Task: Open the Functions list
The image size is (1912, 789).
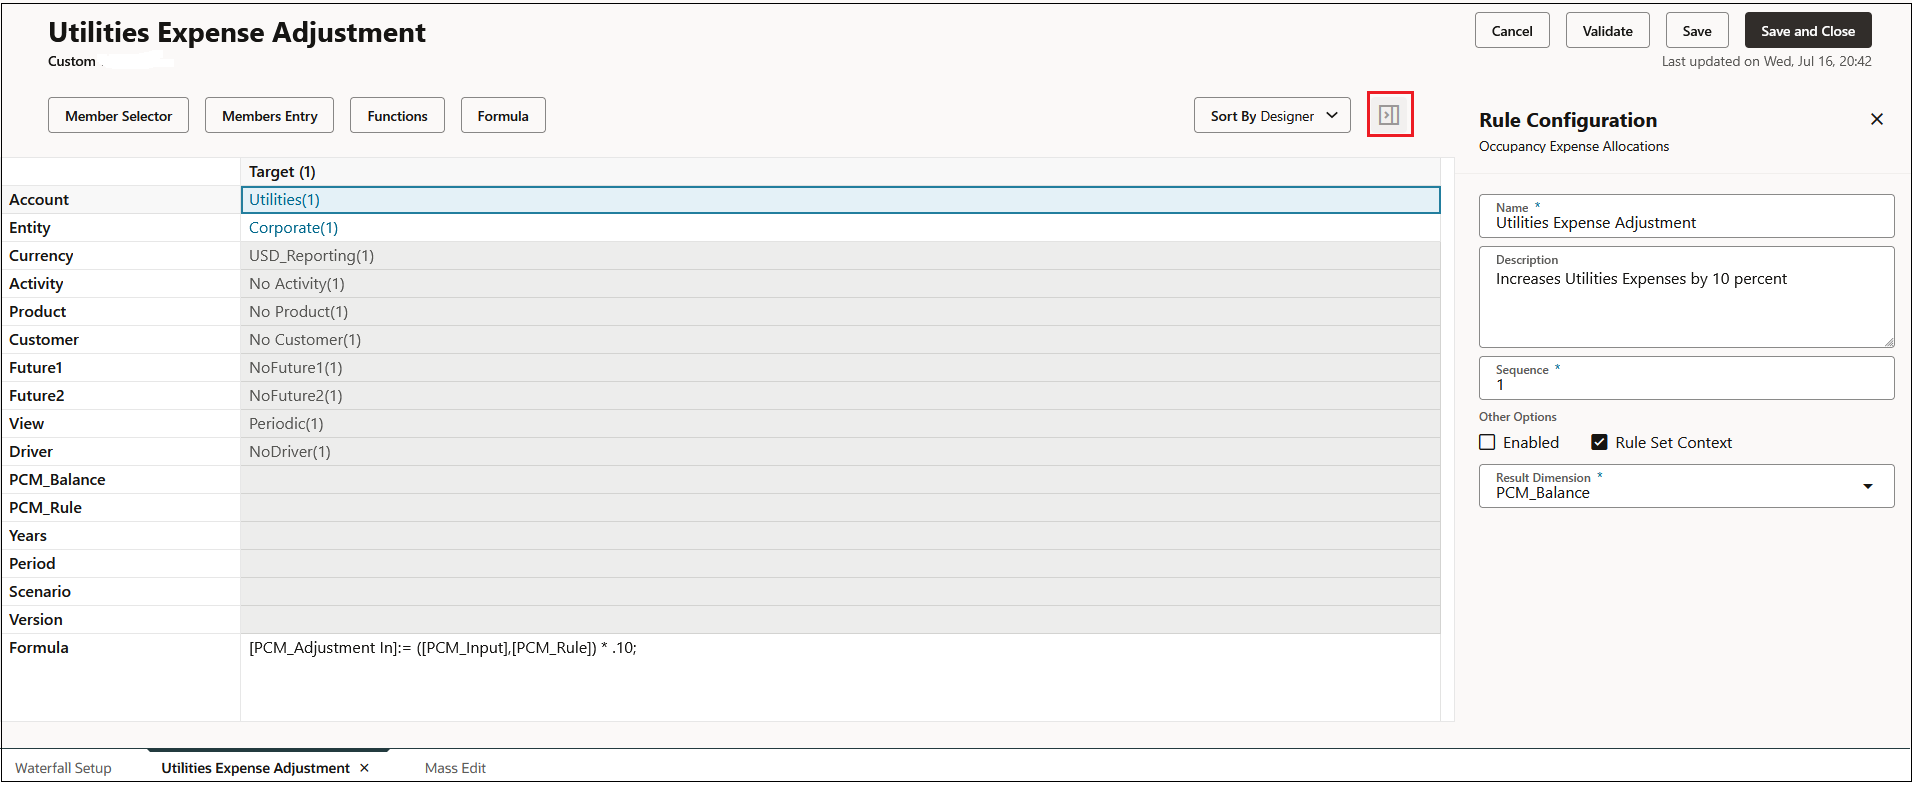Action: pos(397,115)
